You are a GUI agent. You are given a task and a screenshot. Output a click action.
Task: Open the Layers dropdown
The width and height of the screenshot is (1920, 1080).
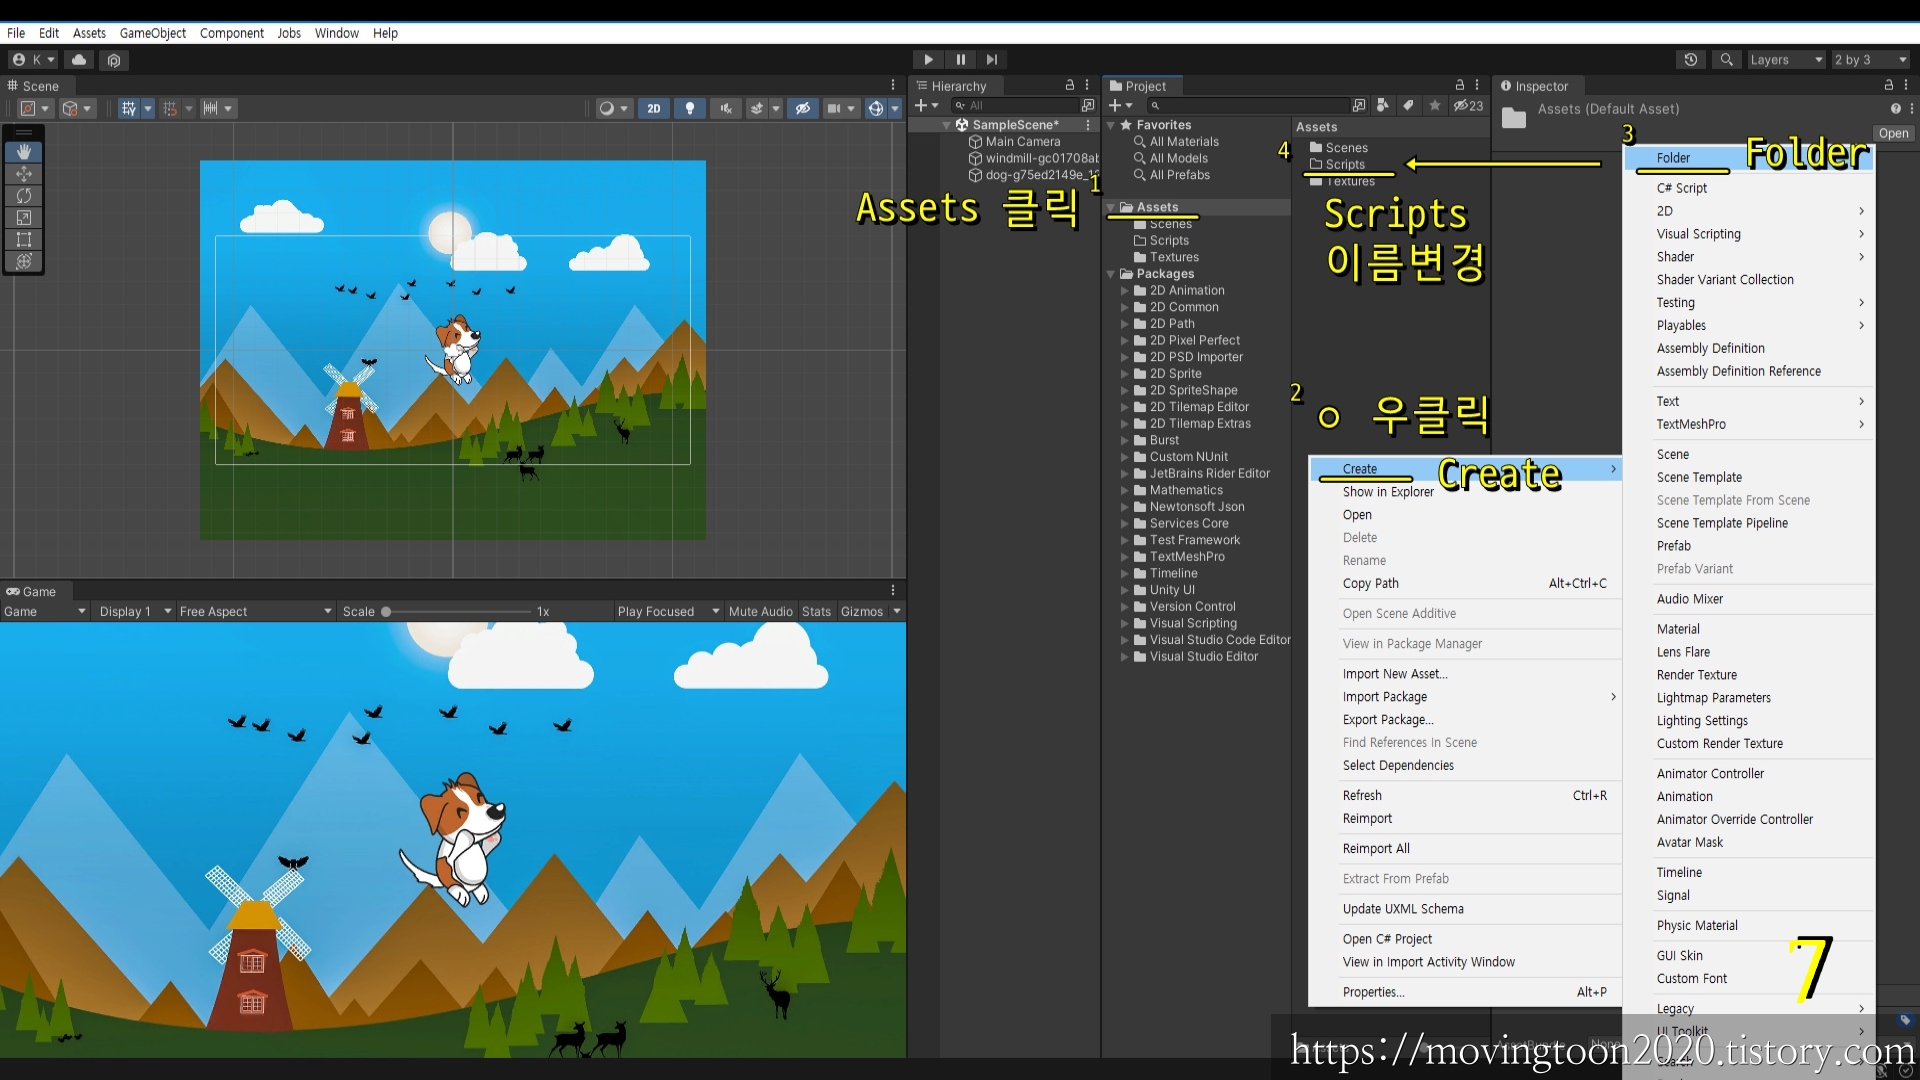1786,60
